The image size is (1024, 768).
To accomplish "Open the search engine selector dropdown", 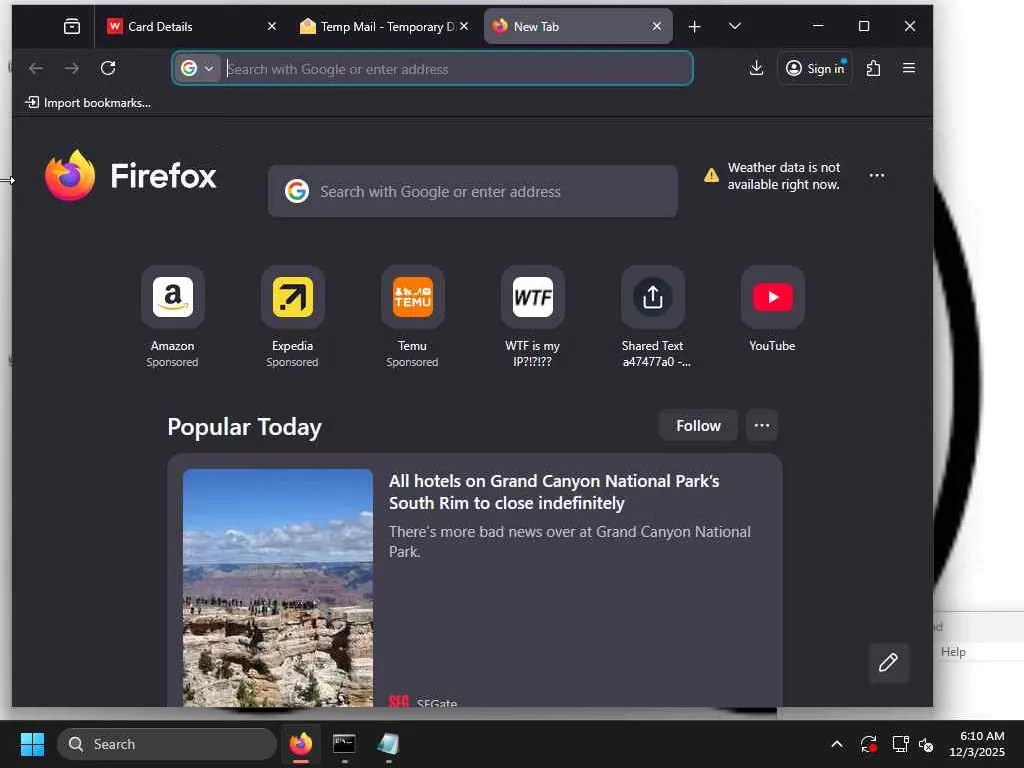I will 197,68.
